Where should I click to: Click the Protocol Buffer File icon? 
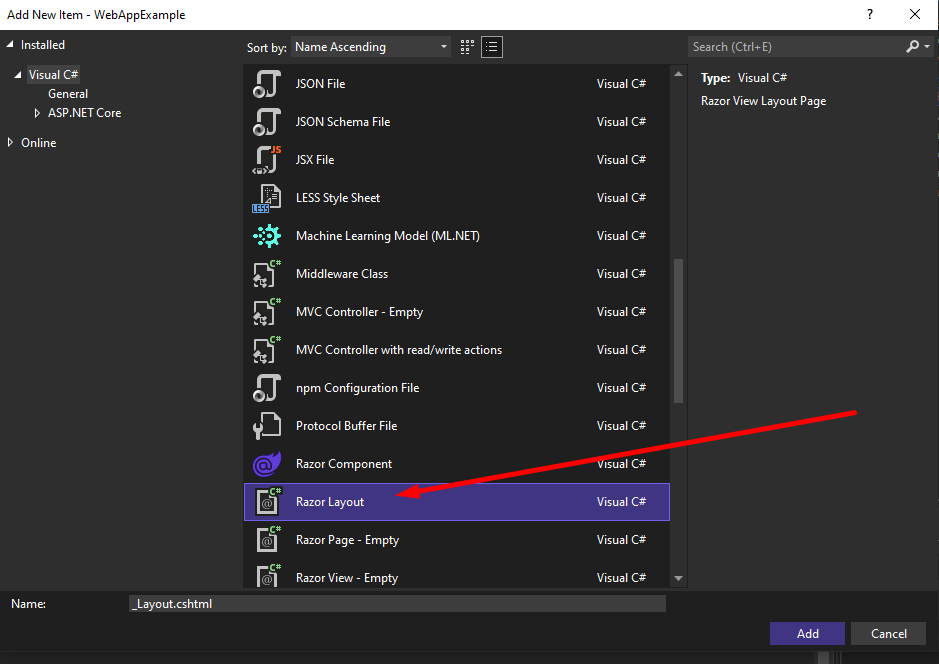[266, 426]
